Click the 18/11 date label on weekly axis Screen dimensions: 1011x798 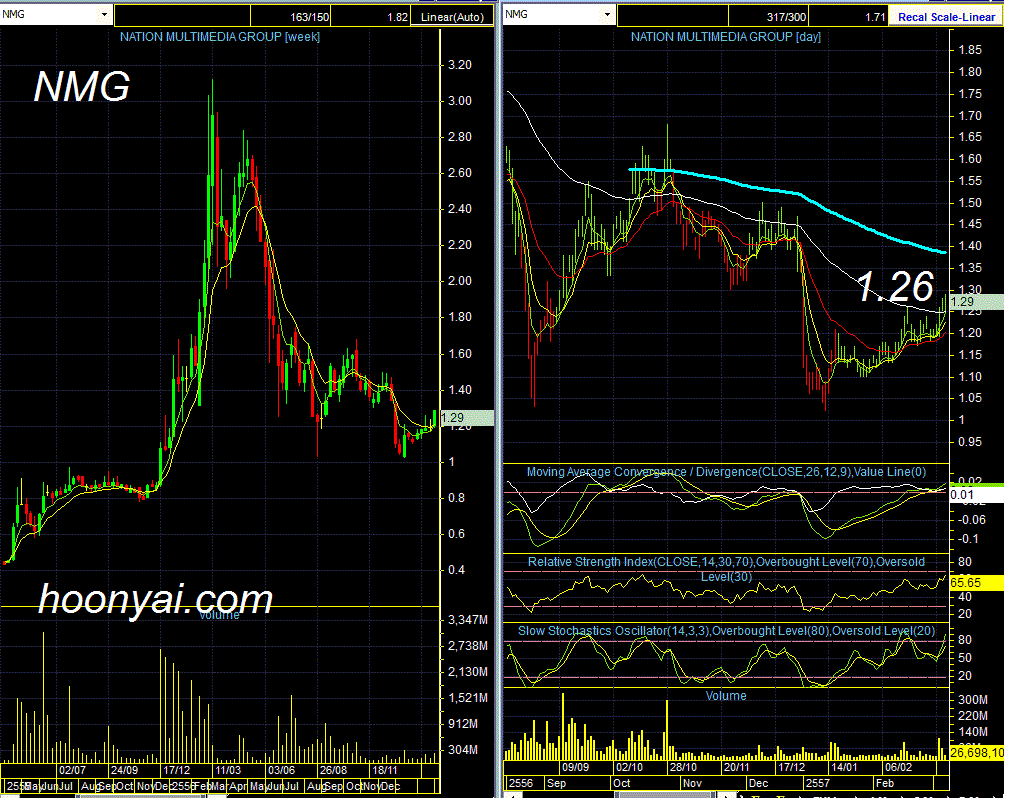[x=385, y=770]
